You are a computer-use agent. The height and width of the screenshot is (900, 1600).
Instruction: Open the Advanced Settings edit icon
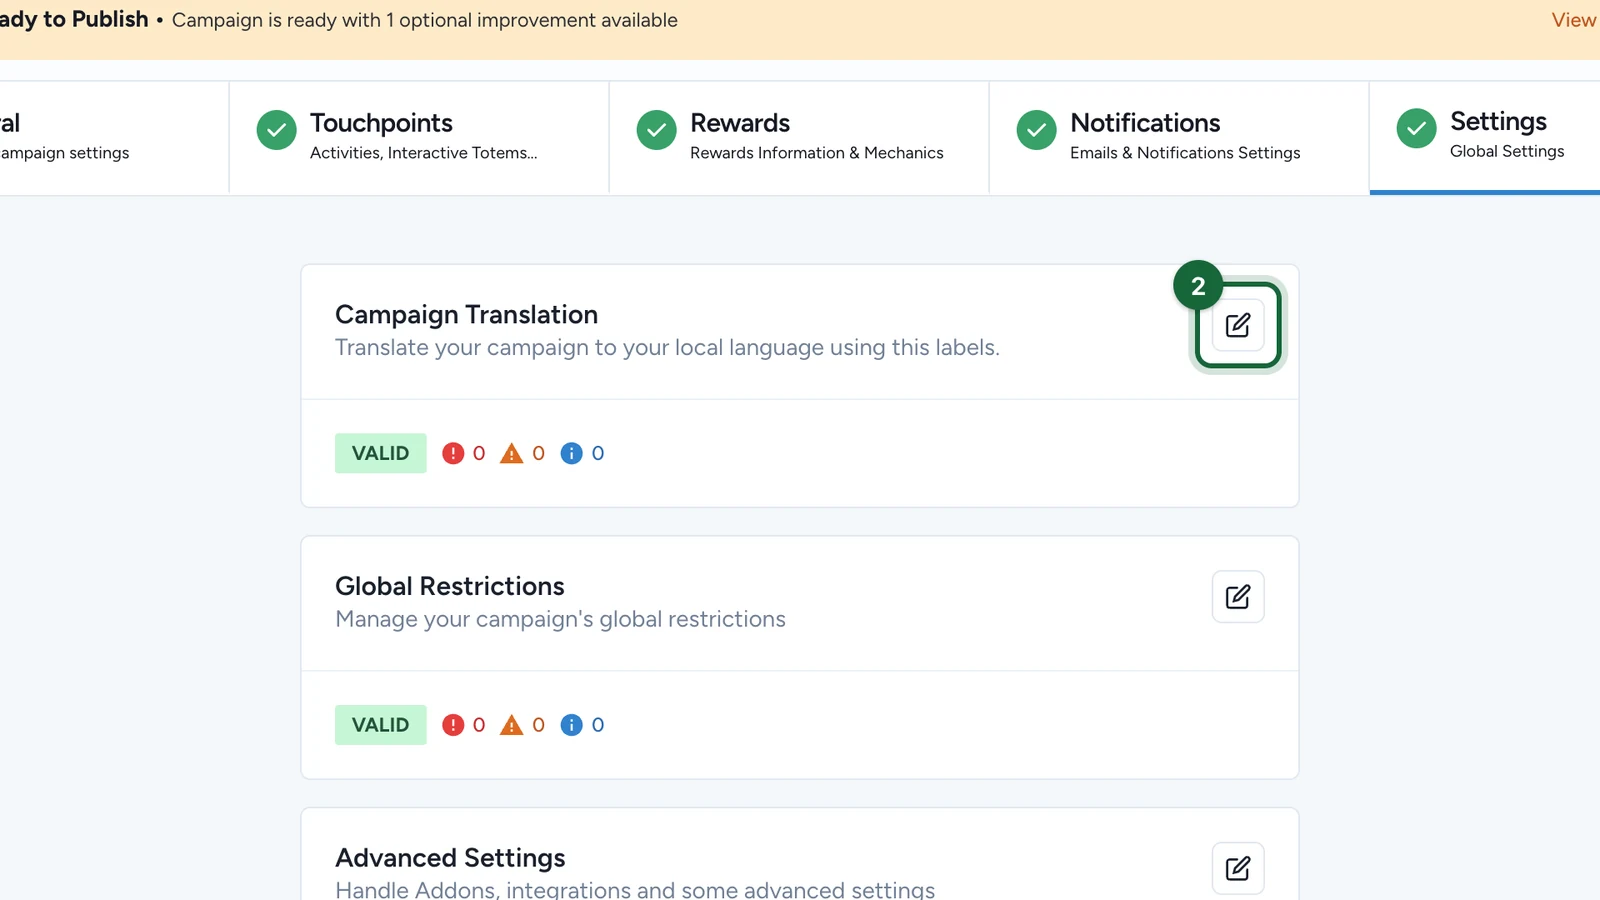pyautogui.click(x=1238, y=868)
